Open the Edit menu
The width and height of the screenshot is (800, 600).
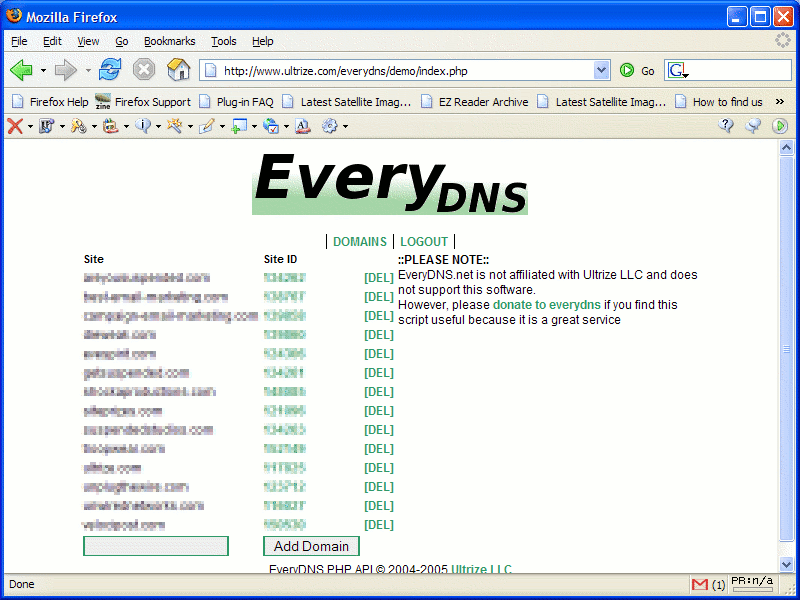tap(52, 41)
